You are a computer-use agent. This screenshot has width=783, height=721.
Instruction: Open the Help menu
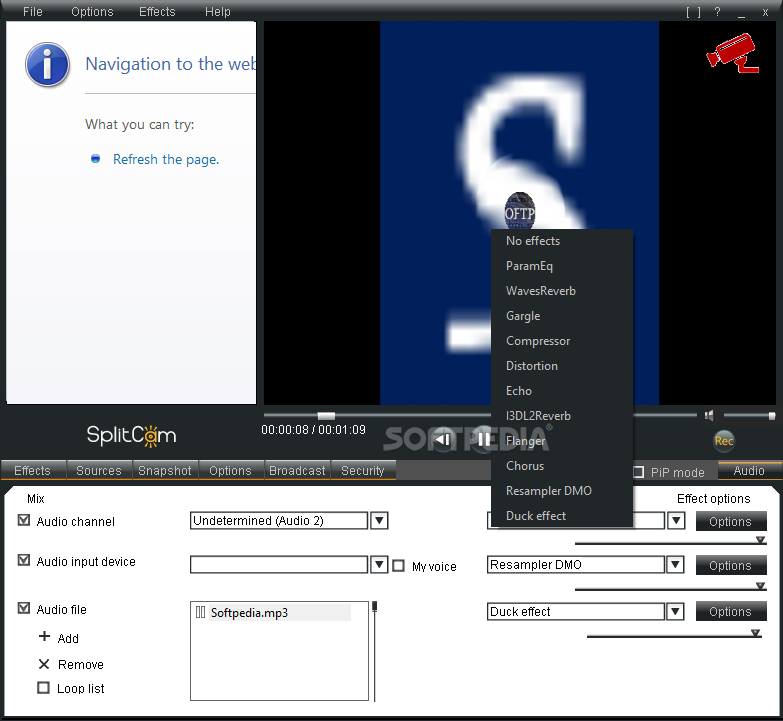pyautogui.click(x=218, y=11)
